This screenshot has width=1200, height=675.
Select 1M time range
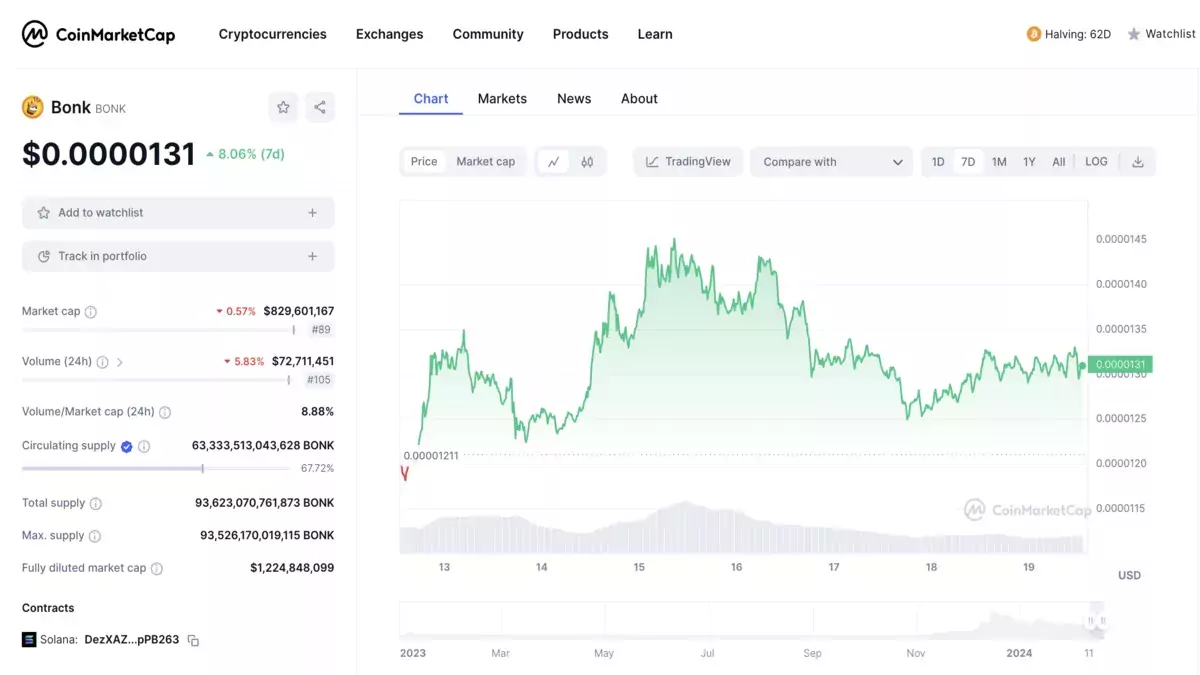(999, 162)
